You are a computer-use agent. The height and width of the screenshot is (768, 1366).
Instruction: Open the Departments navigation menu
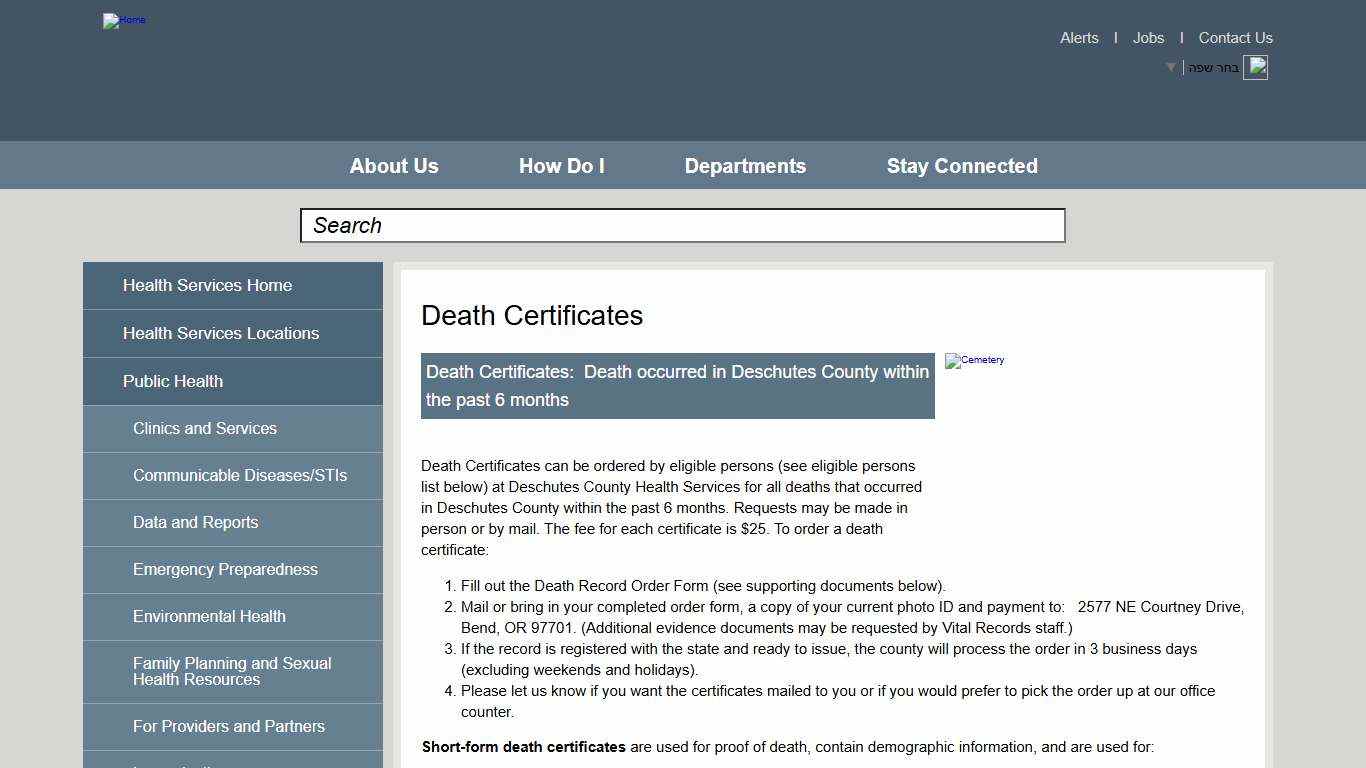coord(745,165)
